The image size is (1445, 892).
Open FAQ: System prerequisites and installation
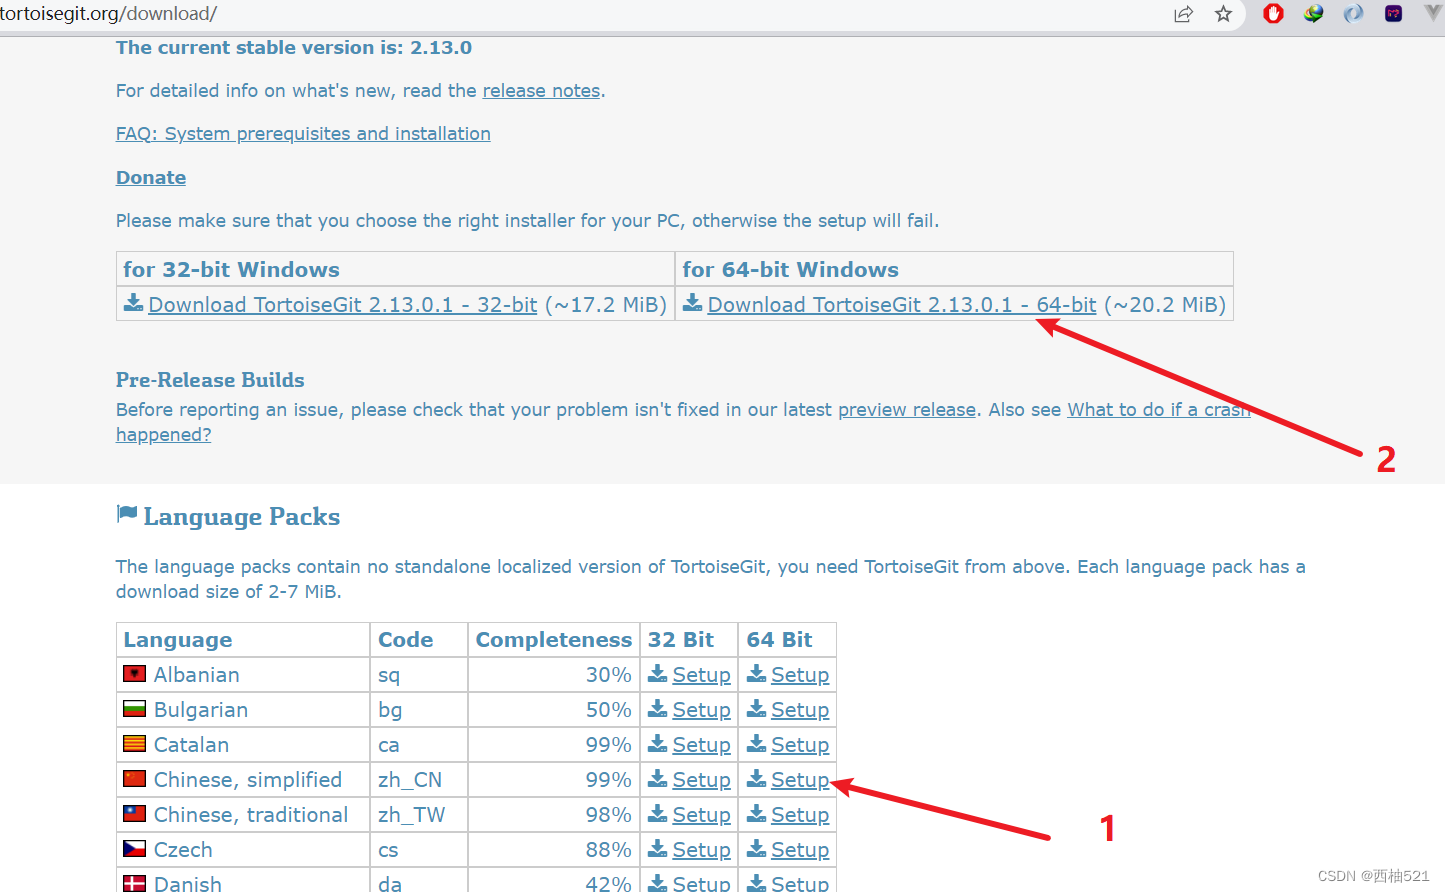pos(303,134)
